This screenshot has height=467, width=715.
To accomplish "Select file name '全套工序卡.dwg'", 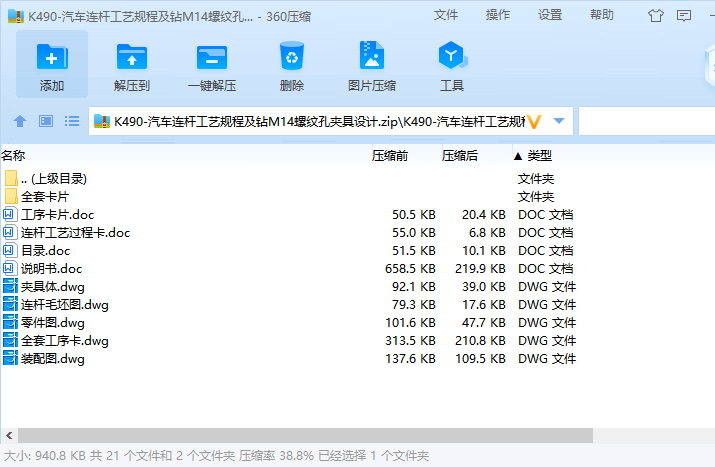I will pyautogui.click(x=65, y=341).
